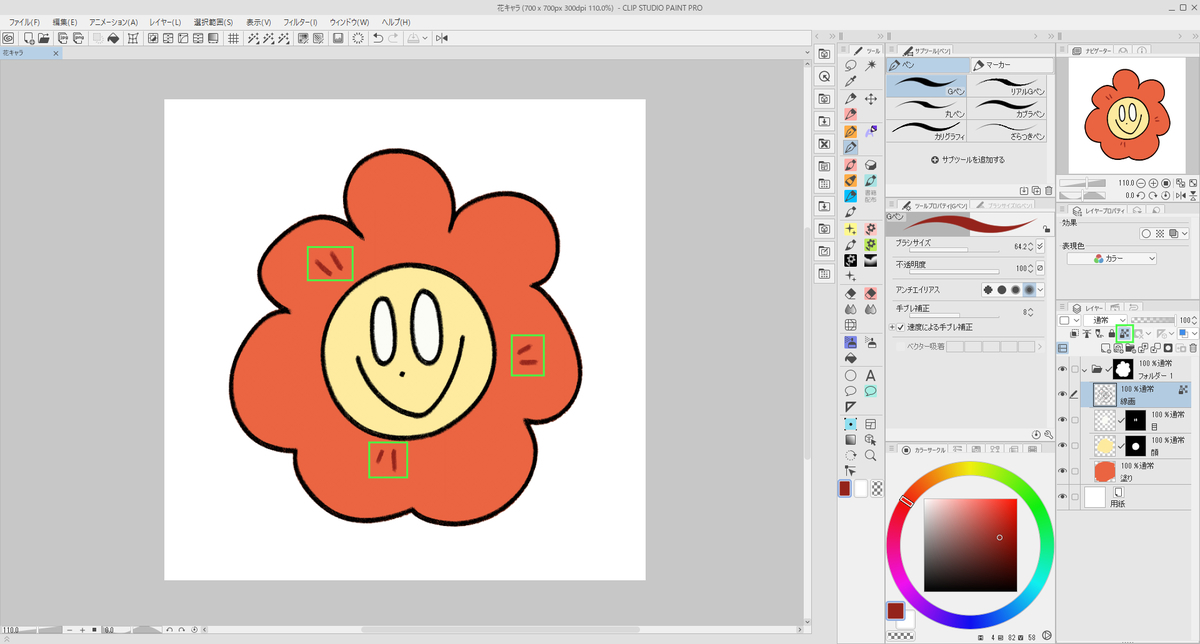The width and height of the screenshot is (1200, 644).
Task: Collapse the フォルダー 1 folder arrow
Action: coord(1084,369)
